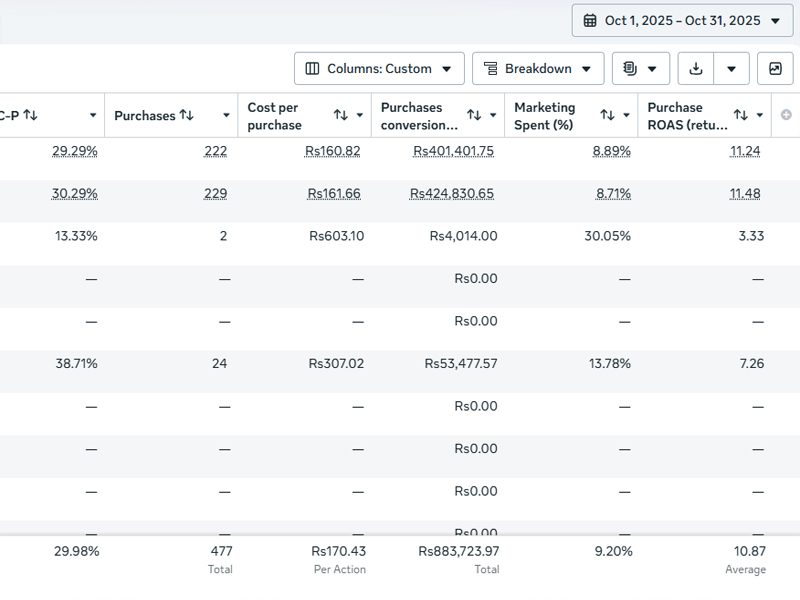Click the Breakdown rows icon
Screen dimensions: 800x600
(491, 68)
